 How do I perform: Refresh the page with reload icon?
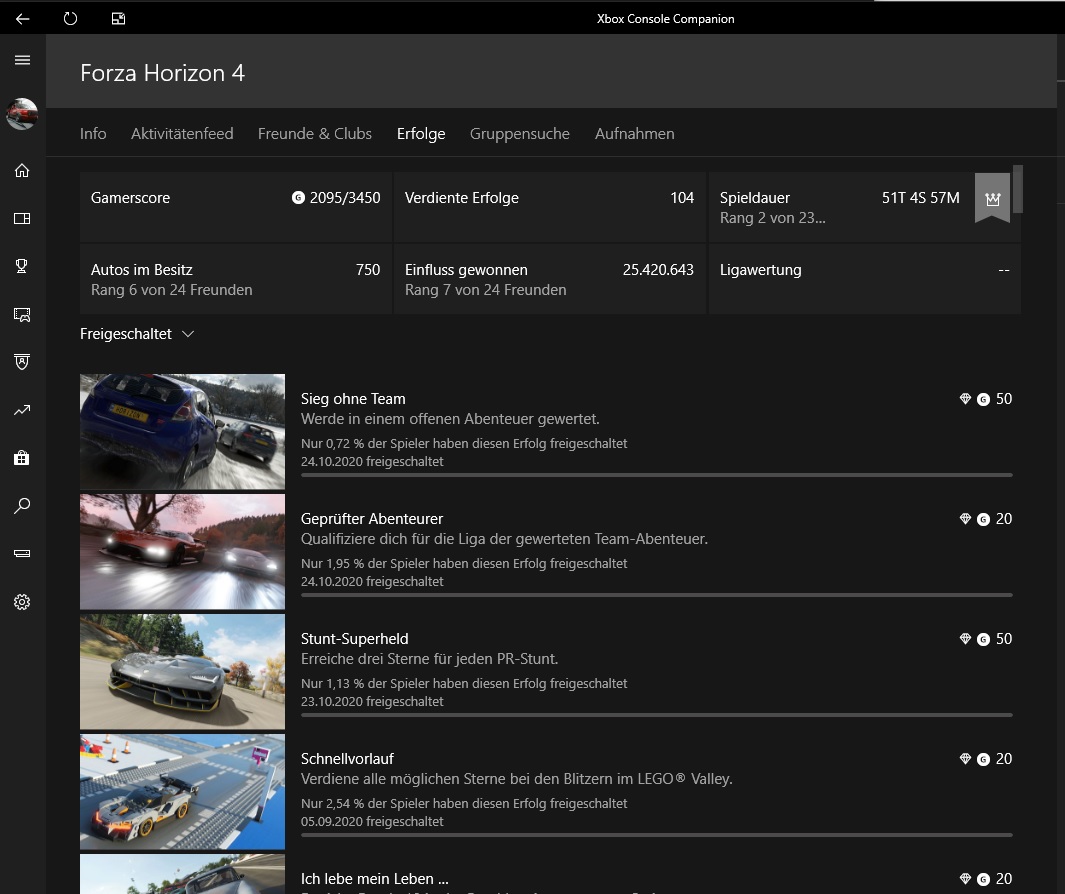click(x=71, y=18)
